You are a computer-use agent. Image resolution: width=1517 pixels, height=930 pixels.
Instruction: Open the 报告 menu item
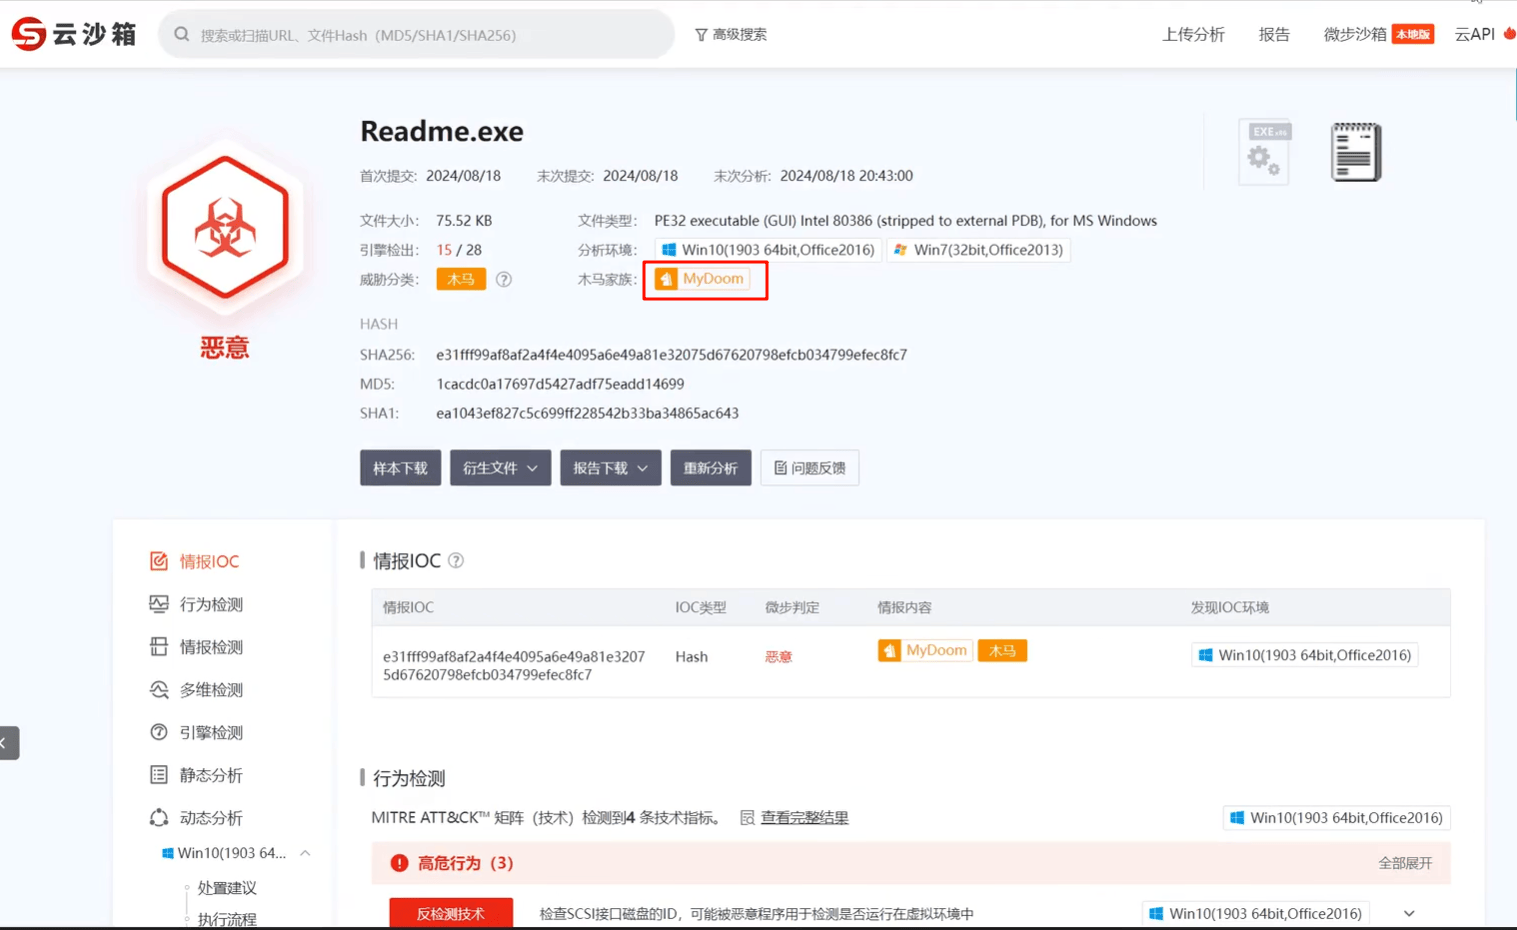tap(1274, 34)
